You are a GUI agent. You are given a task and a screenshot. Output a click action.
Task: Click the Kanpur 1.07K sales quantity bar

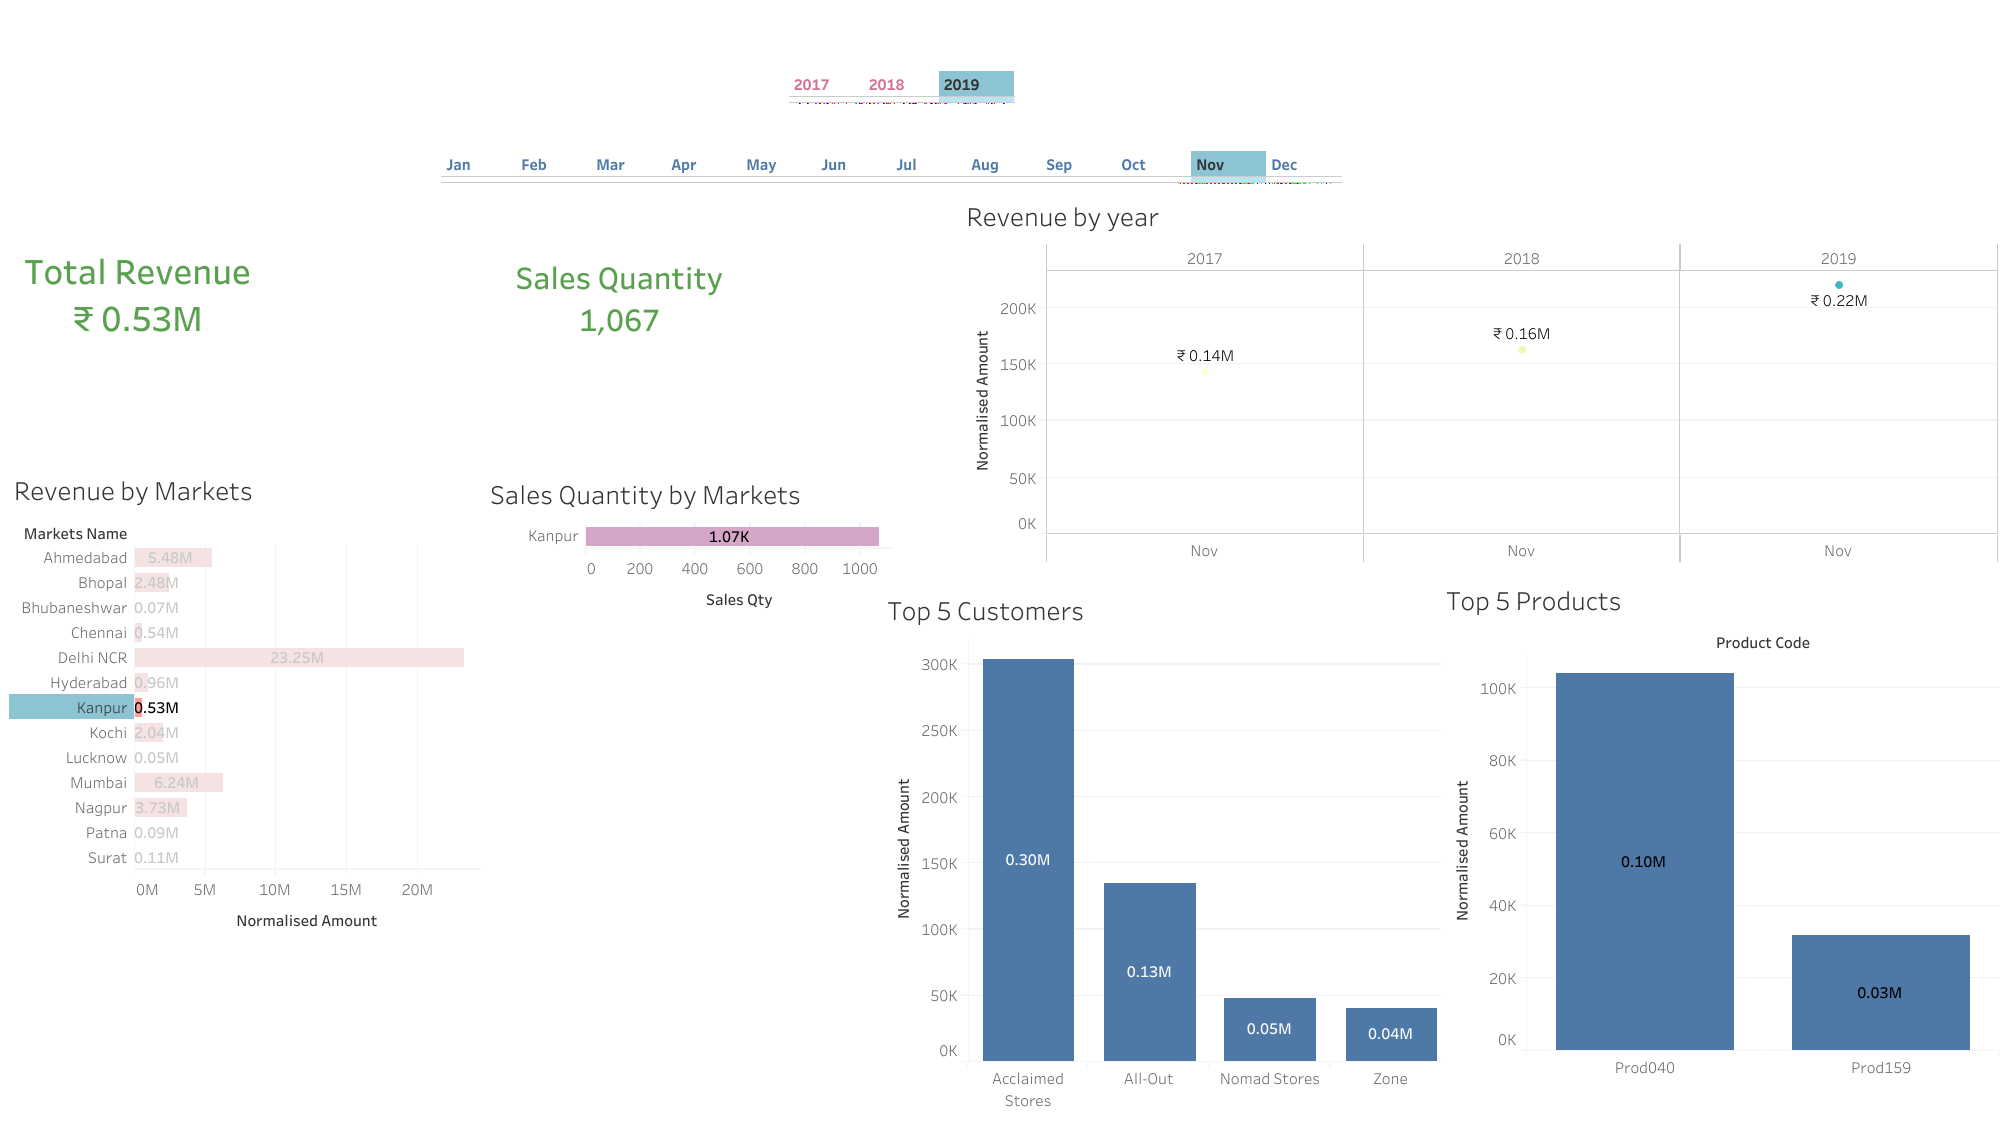coord(732,537)
